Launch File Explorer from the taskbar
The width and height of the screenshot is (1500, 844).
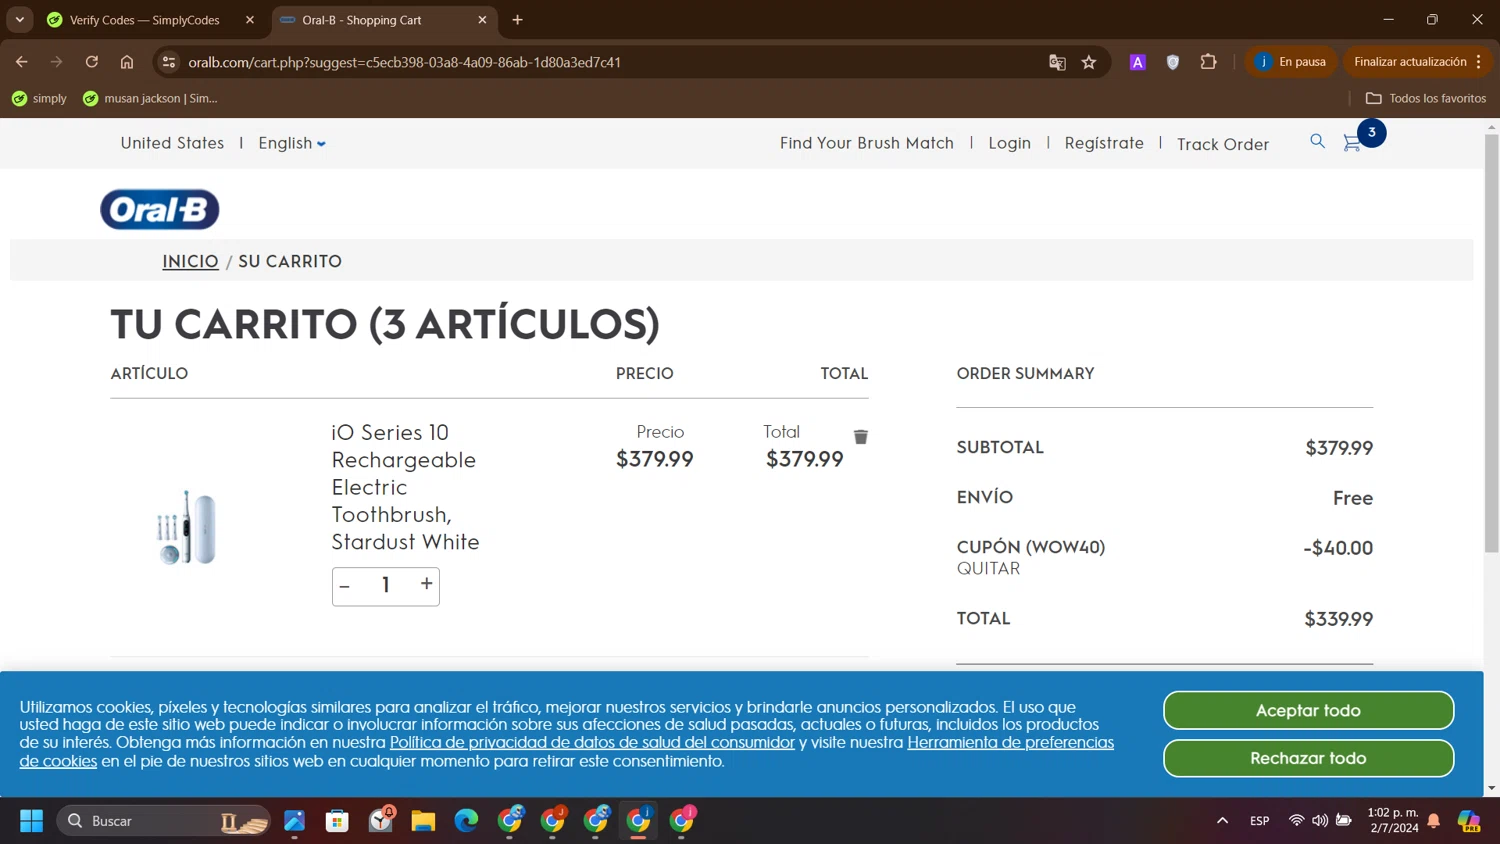coord(423,821)
